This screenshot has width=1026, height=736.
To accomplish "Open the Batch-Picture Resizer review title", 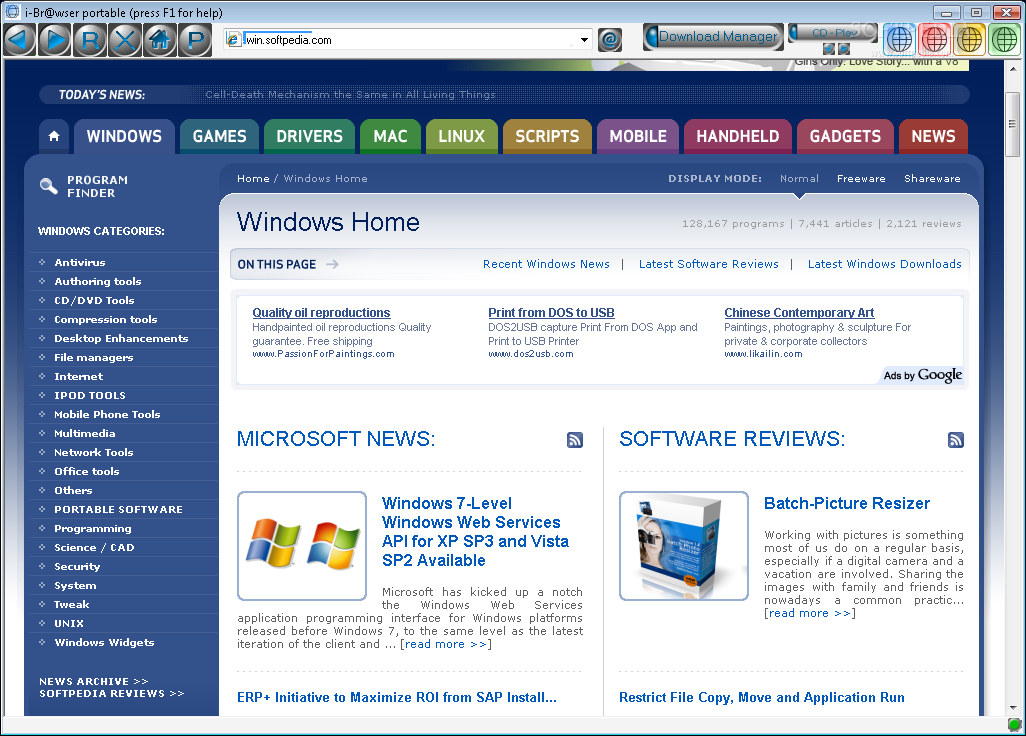I will (x=847, y=503).
